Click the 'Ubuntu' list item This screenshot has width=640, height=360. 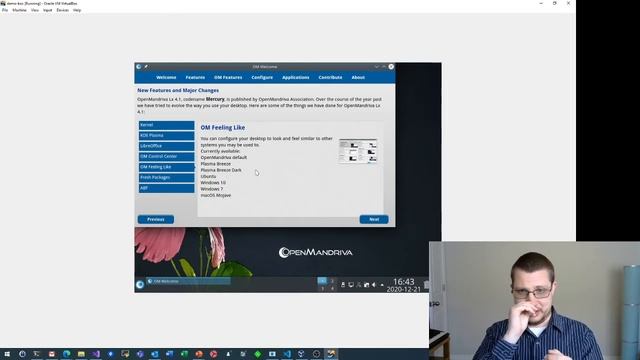pos(208,176)
